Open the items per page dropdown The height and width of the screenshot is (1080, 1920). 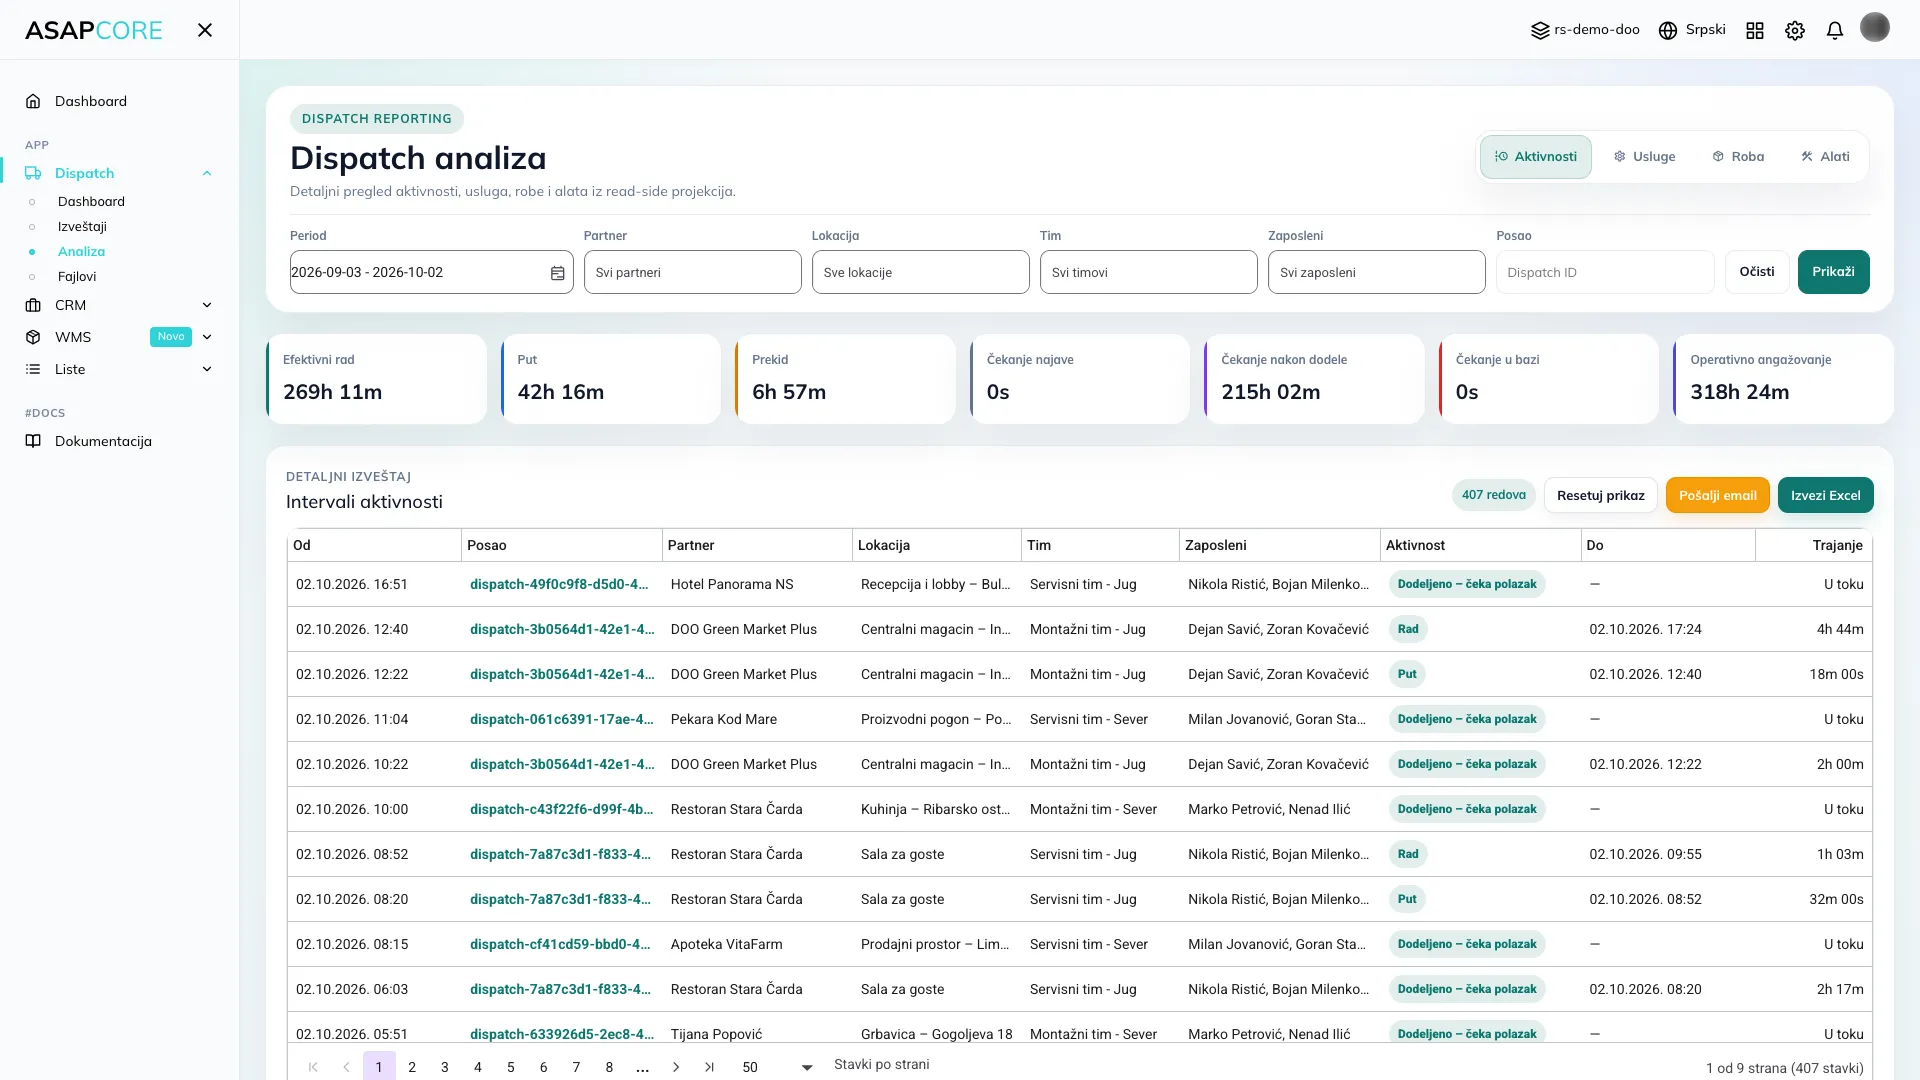click(777, 1067)
